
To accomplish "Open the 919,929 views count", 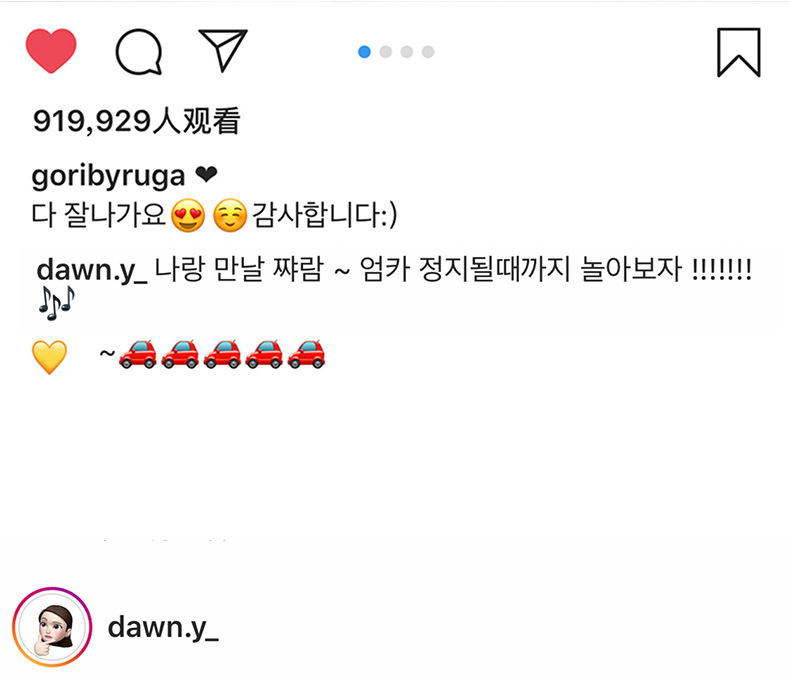I will pyautogui.click(x=136, y=121).
